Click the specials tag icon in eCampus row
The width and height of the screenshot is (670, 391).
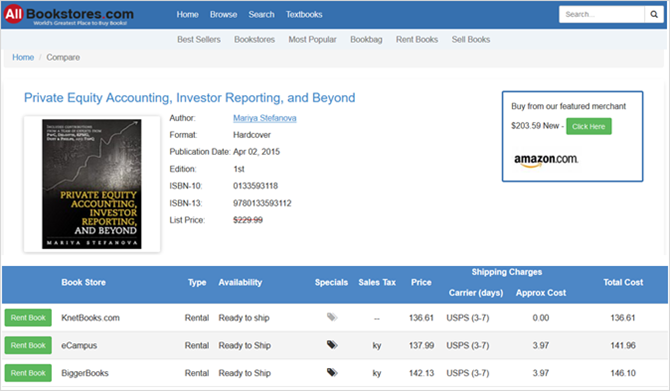tap(332, 344)
